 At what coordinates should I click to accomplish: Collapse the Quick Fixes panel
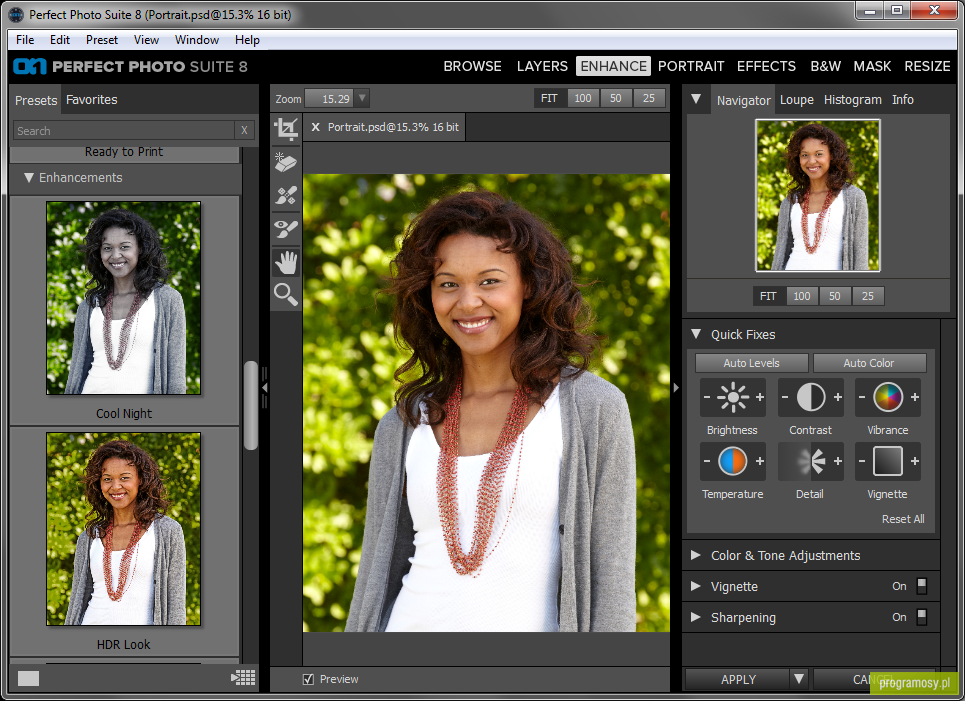[696, 334]
